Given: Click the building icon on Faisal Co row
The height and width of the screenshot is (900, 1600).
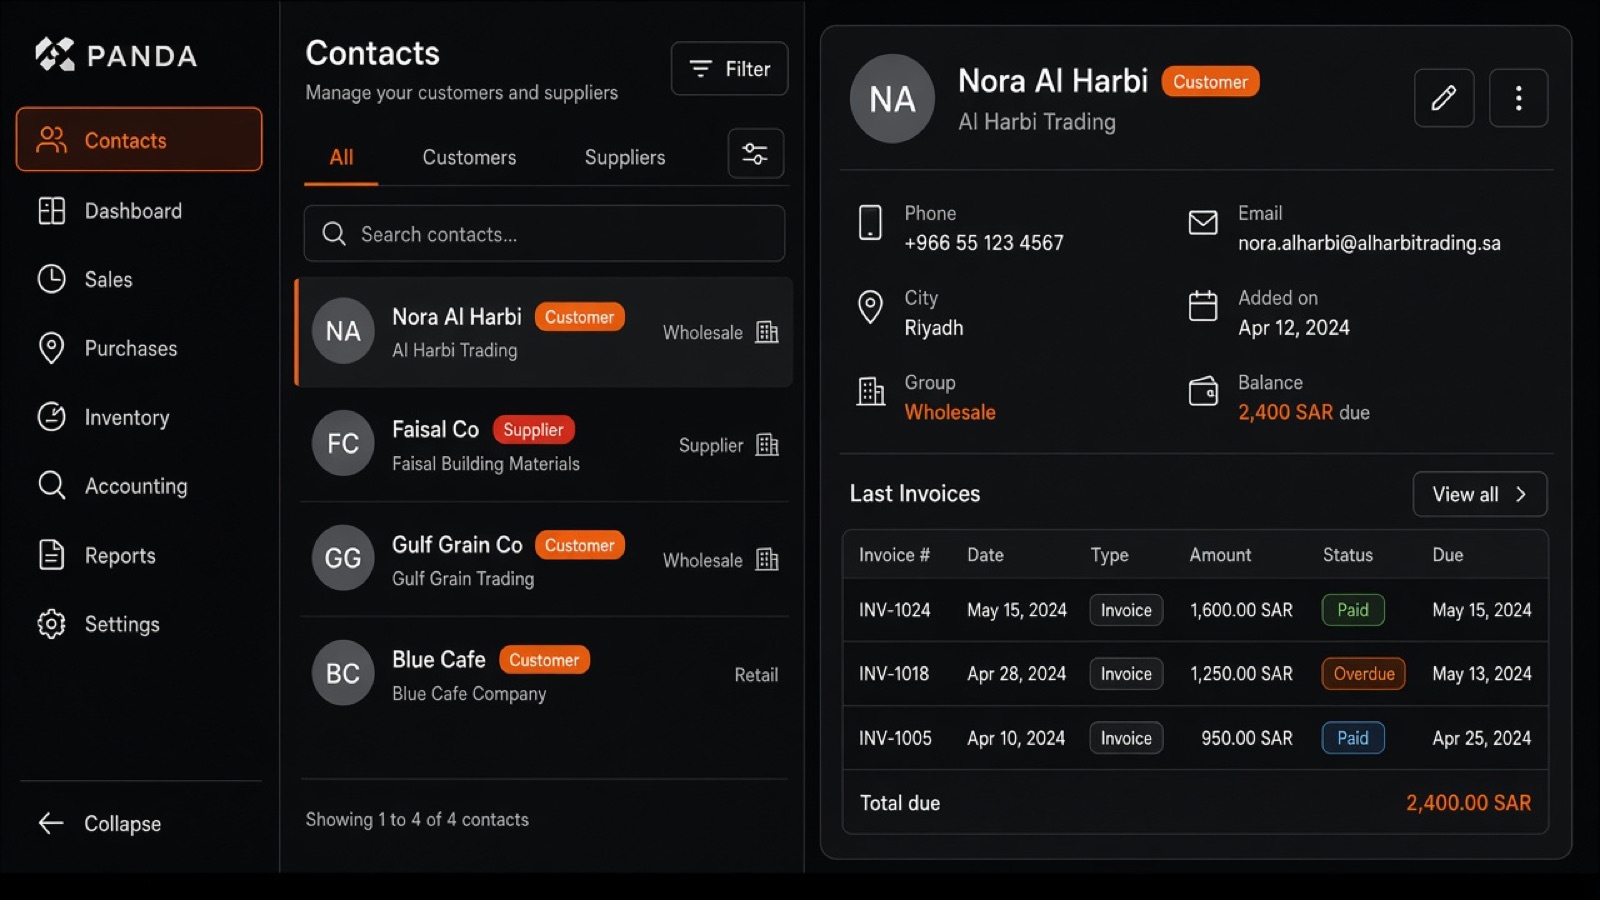Looking at the screenshot, I should point(767,445).
